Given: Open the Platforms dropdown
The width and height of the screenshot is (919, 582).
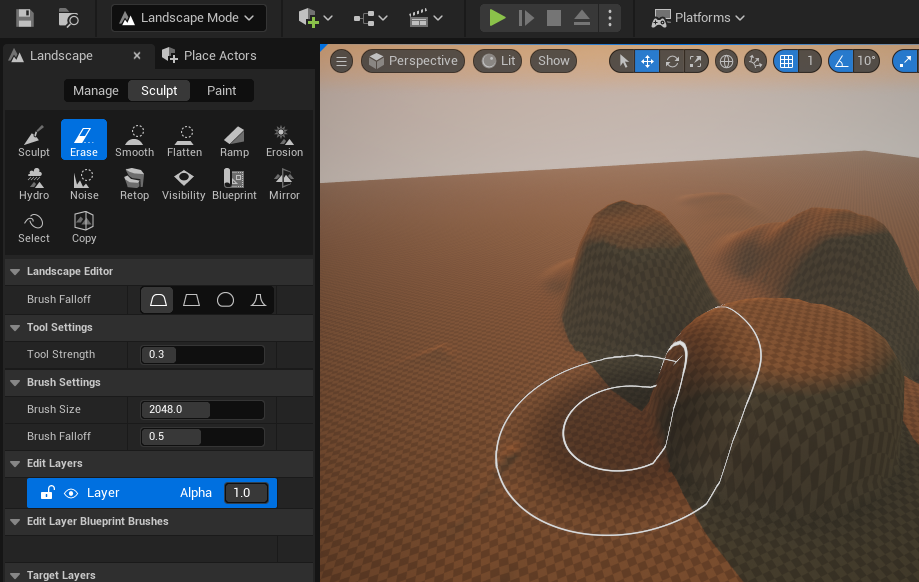Looking at the screenshot, I should click(698, 18).
